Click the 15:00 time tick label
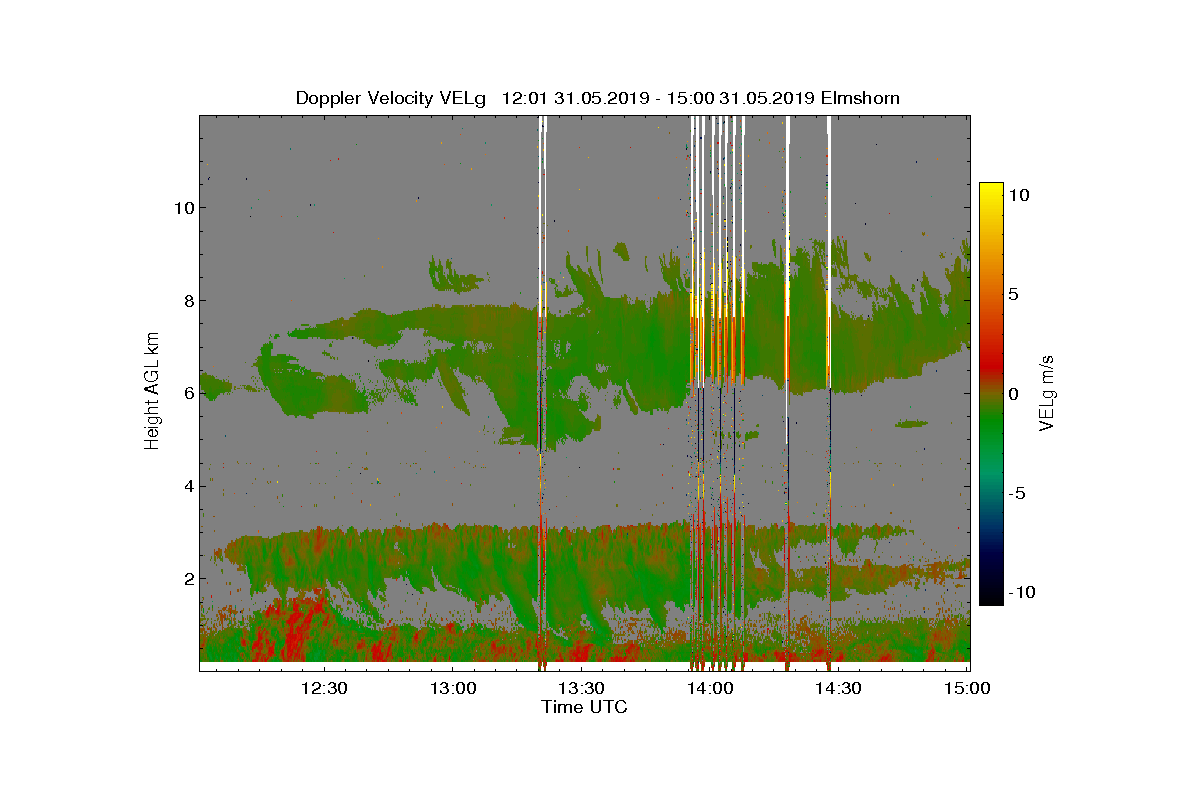 click(966, 688)
